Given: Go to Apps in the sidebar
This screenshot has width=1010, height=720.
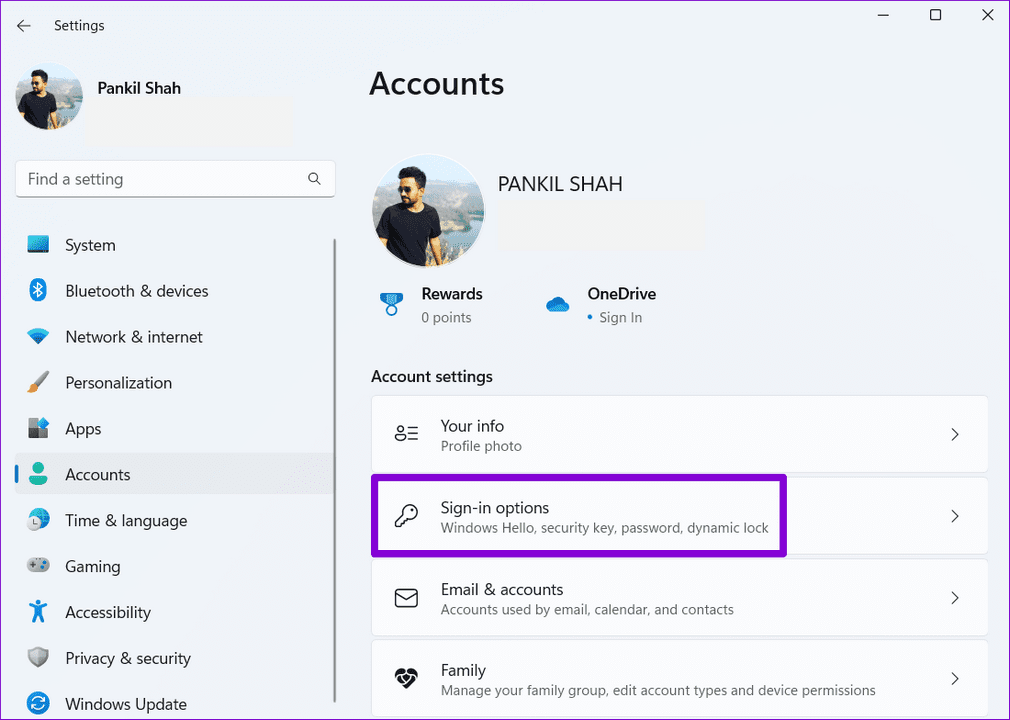Looking at the screenshot, I should (83, 429).
